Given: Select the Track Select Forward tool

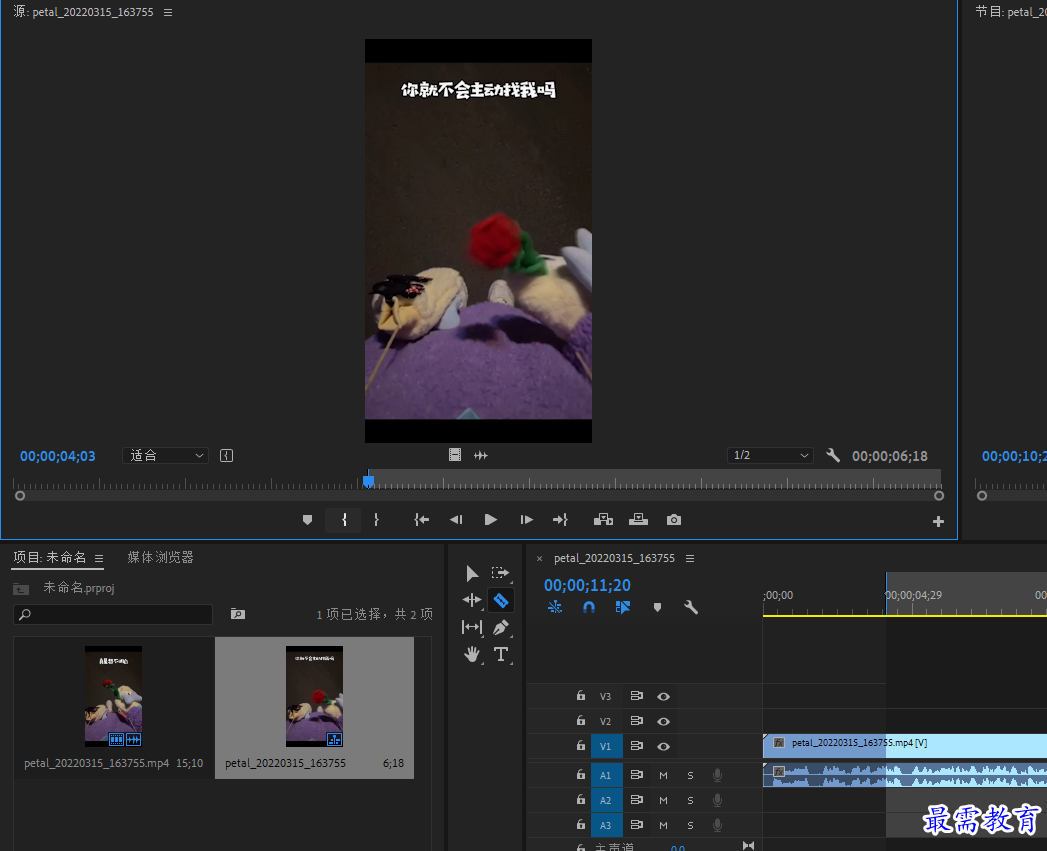Looking at the screenshot, I should coord(500,573).
